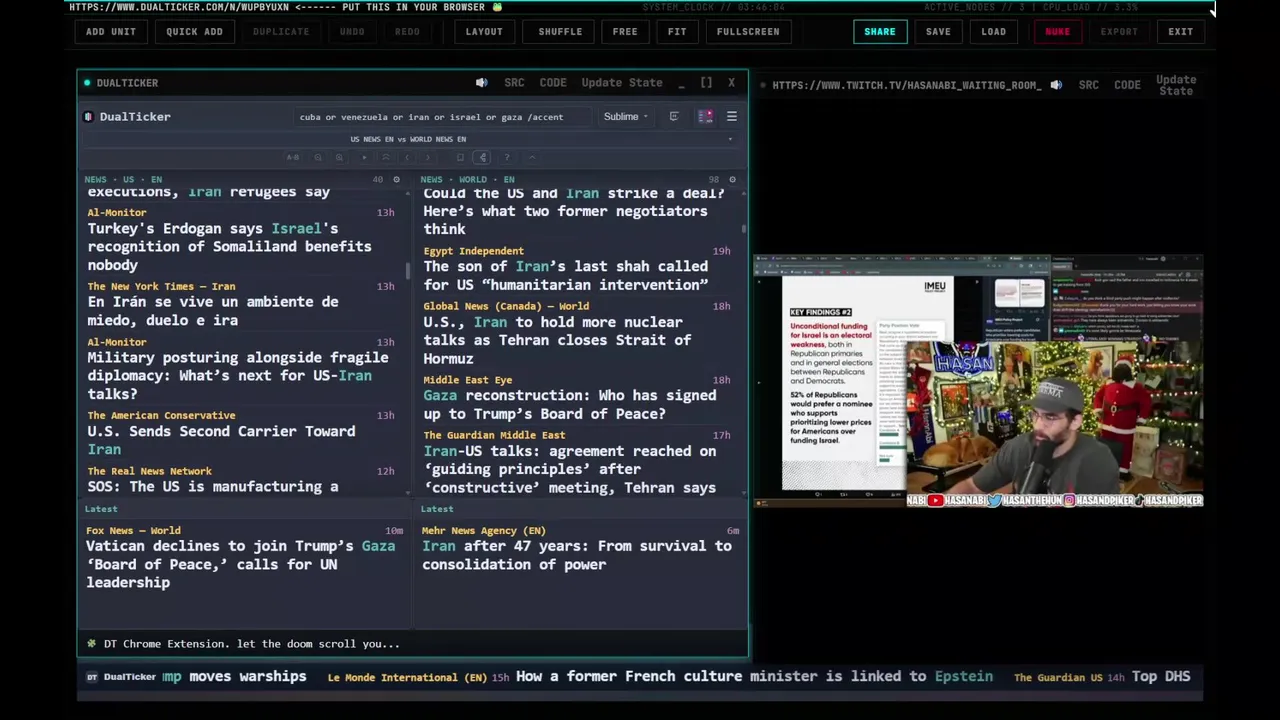Maximize the DualTicker node
Screen dimensions: 1280x720
(706, 83)
